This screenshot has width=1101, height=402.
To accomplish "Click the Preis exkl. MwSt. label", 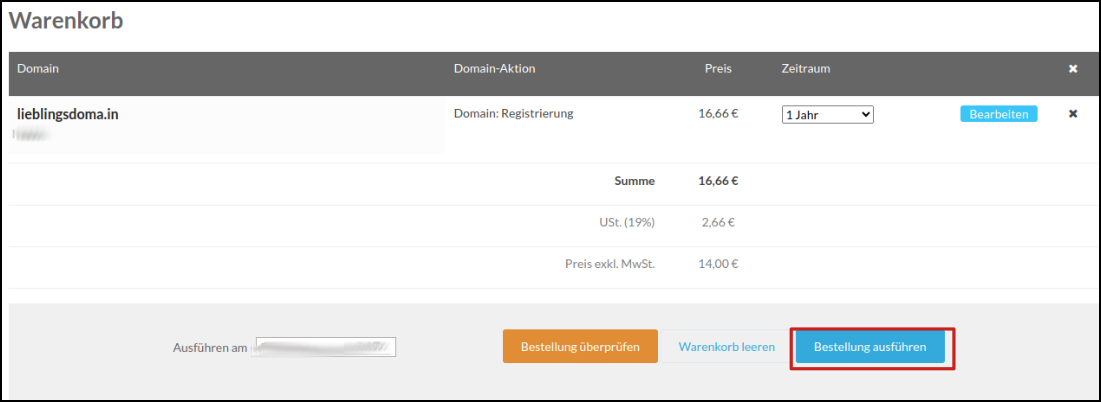I will point(609,265).
